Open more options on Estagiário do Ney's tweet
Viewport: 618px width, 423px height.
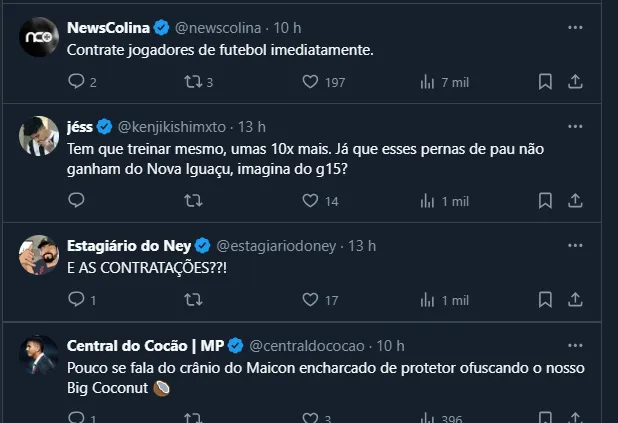(575, 245)
